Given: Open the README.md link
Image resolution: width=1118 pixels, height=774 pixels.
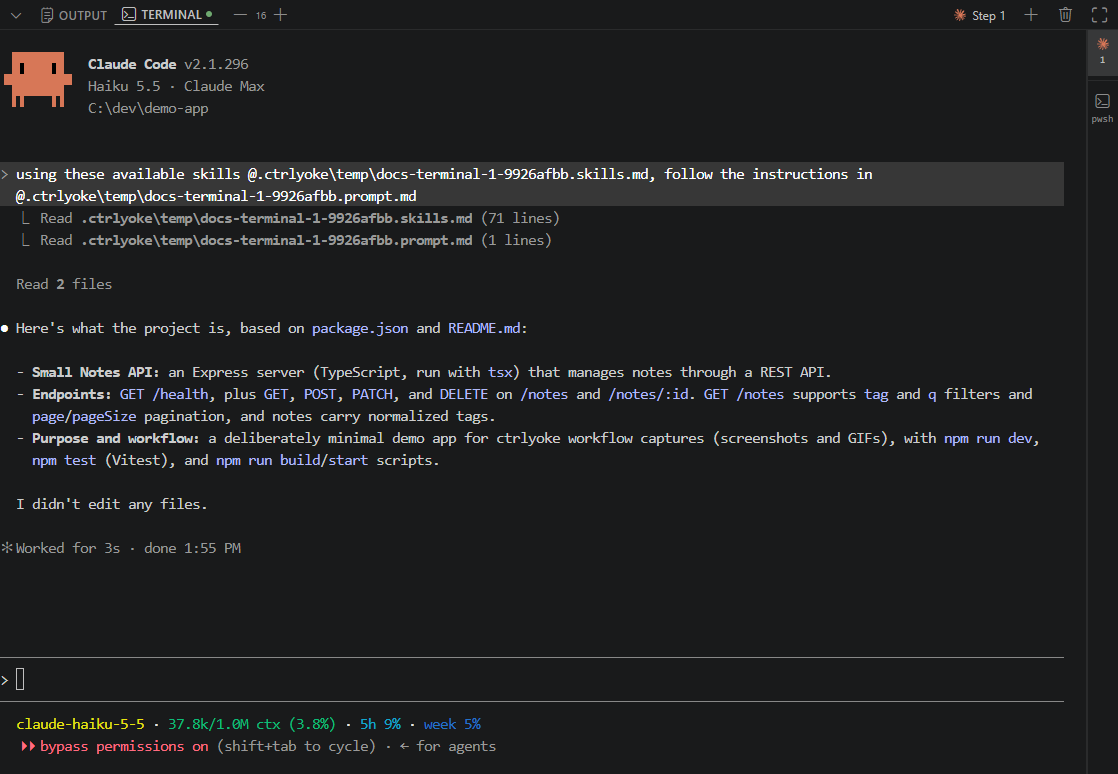Looking at the screenshot, I should point(485,329).
